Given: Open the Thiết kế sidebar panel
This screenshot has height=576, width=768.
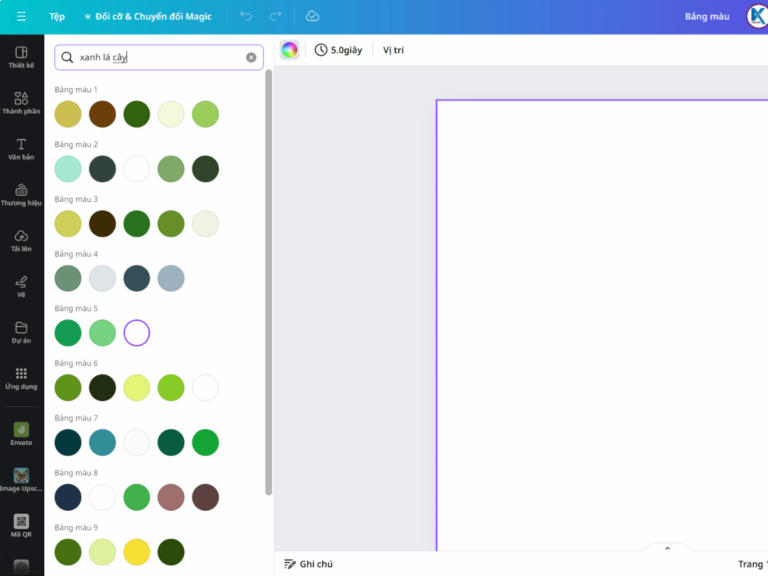Looking at the screenshot, I should coord(21,57).
